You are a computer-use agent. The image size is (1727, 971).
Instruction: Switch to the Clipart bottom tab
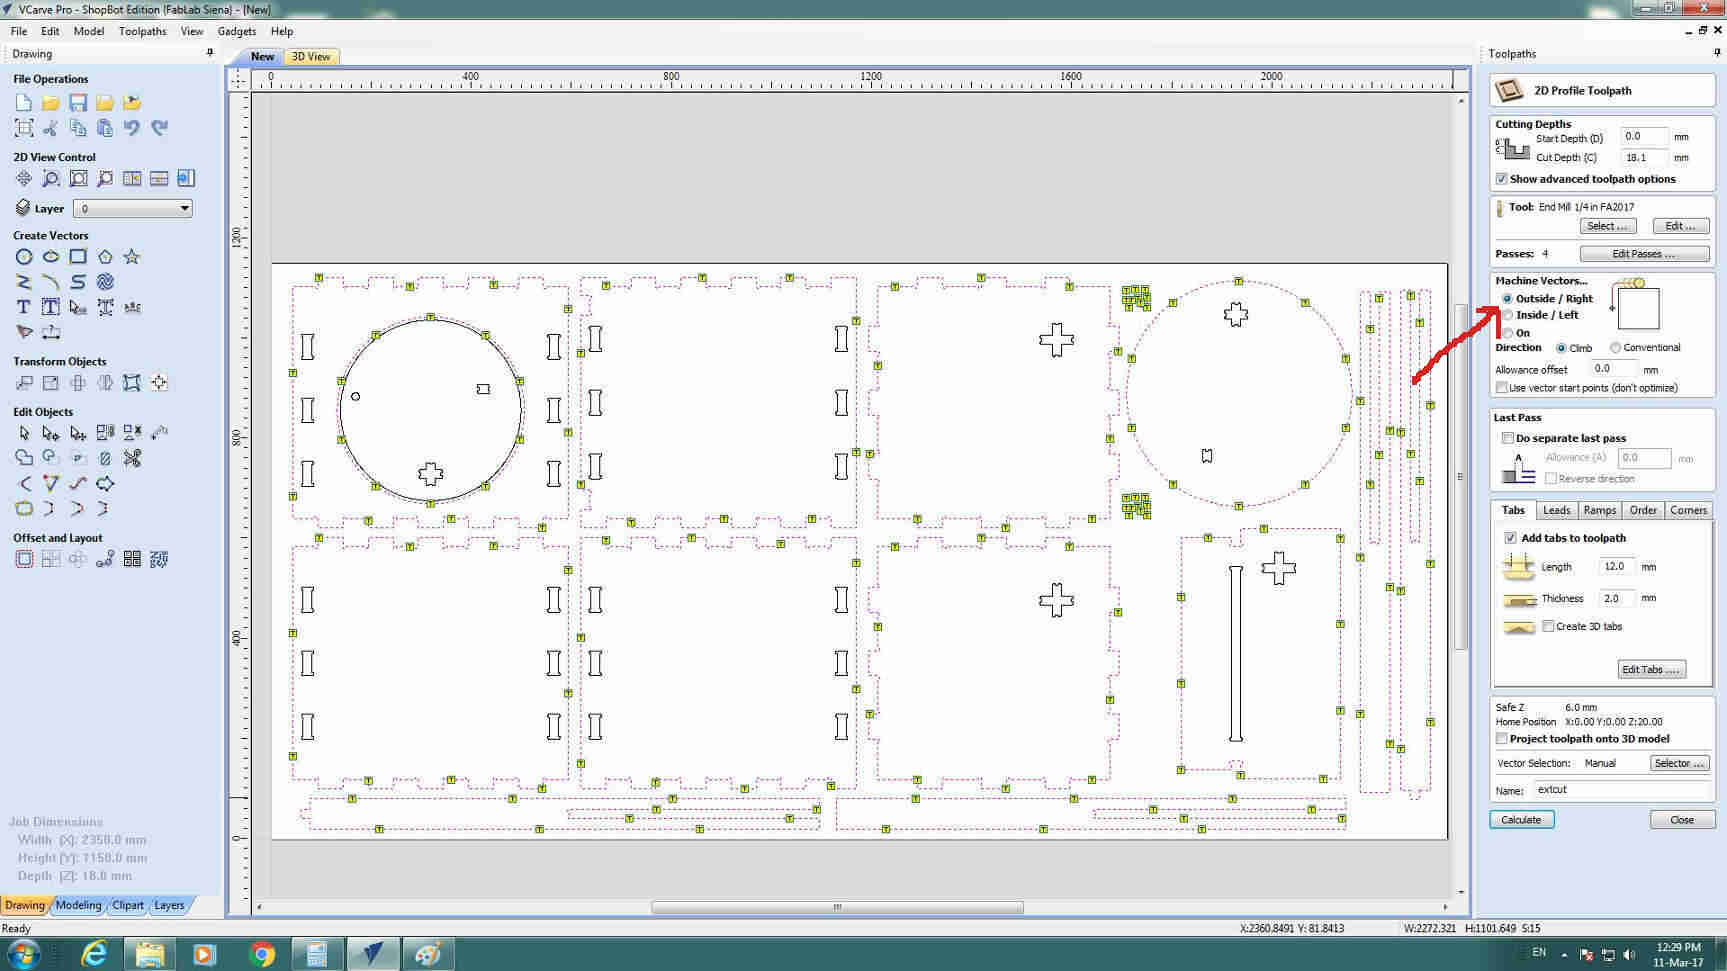point(127,905)
